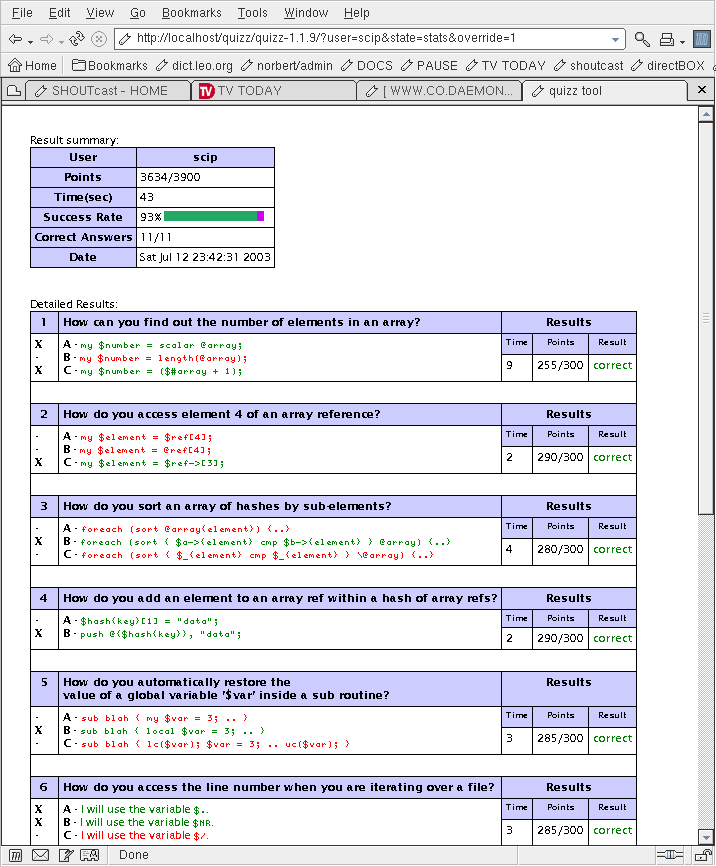
Task: Expand the Back history dropdown arrow
Action: (x=30, y=41)
